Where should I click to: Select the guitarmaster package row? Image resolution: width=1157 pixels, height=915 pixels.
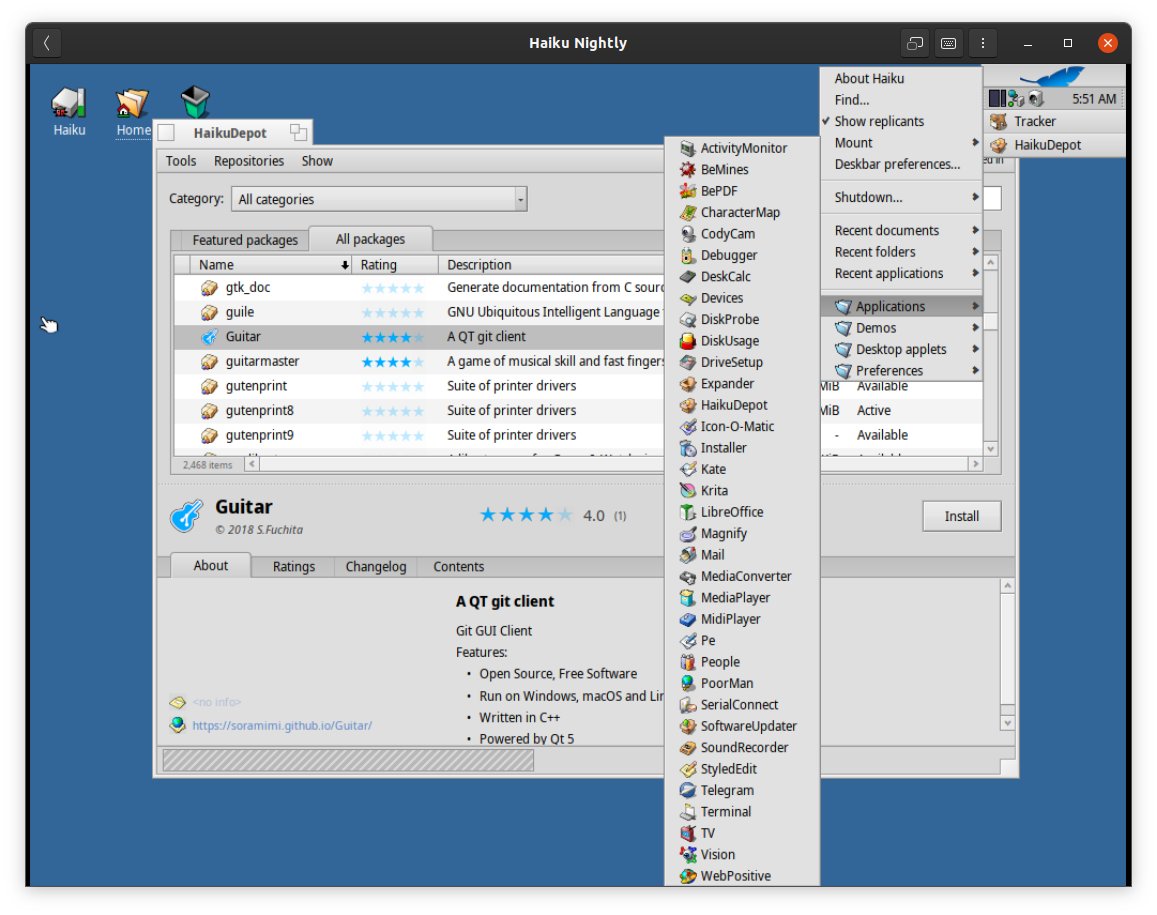pyautogui.click(x=419, y=361)
